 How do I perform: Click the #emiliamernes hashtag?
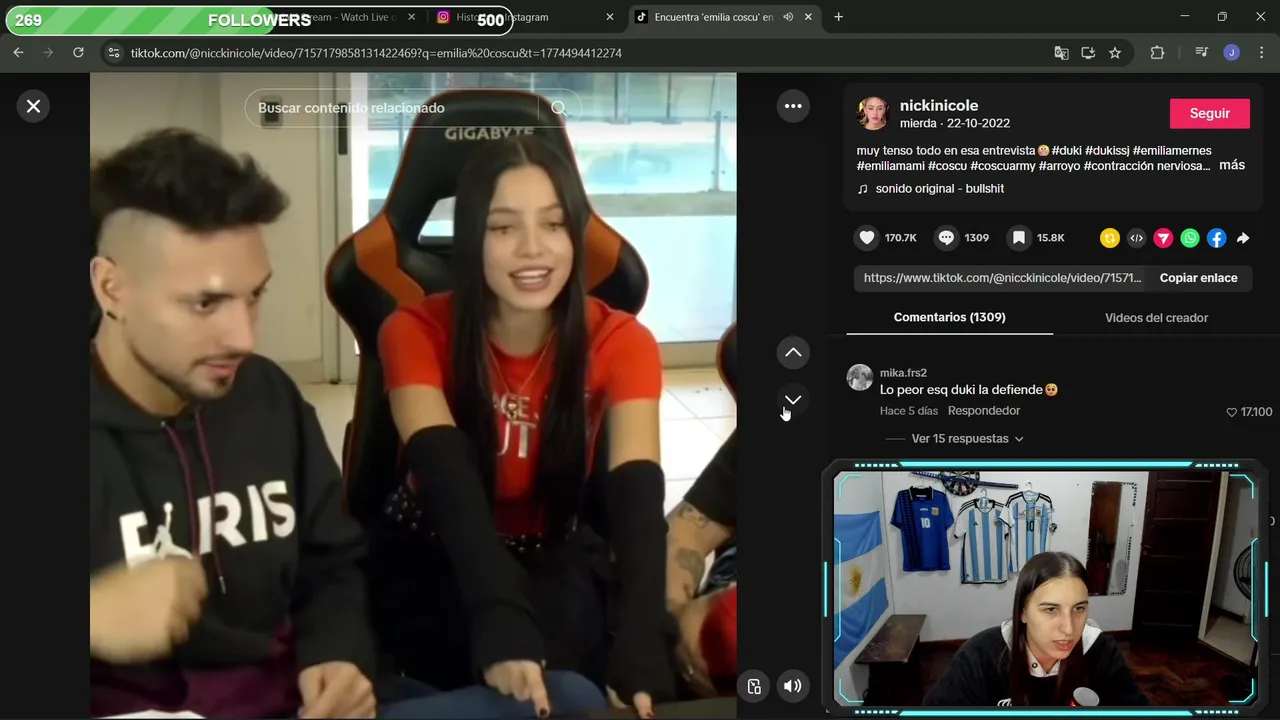pyautogui.click(x=1172, y=150)
